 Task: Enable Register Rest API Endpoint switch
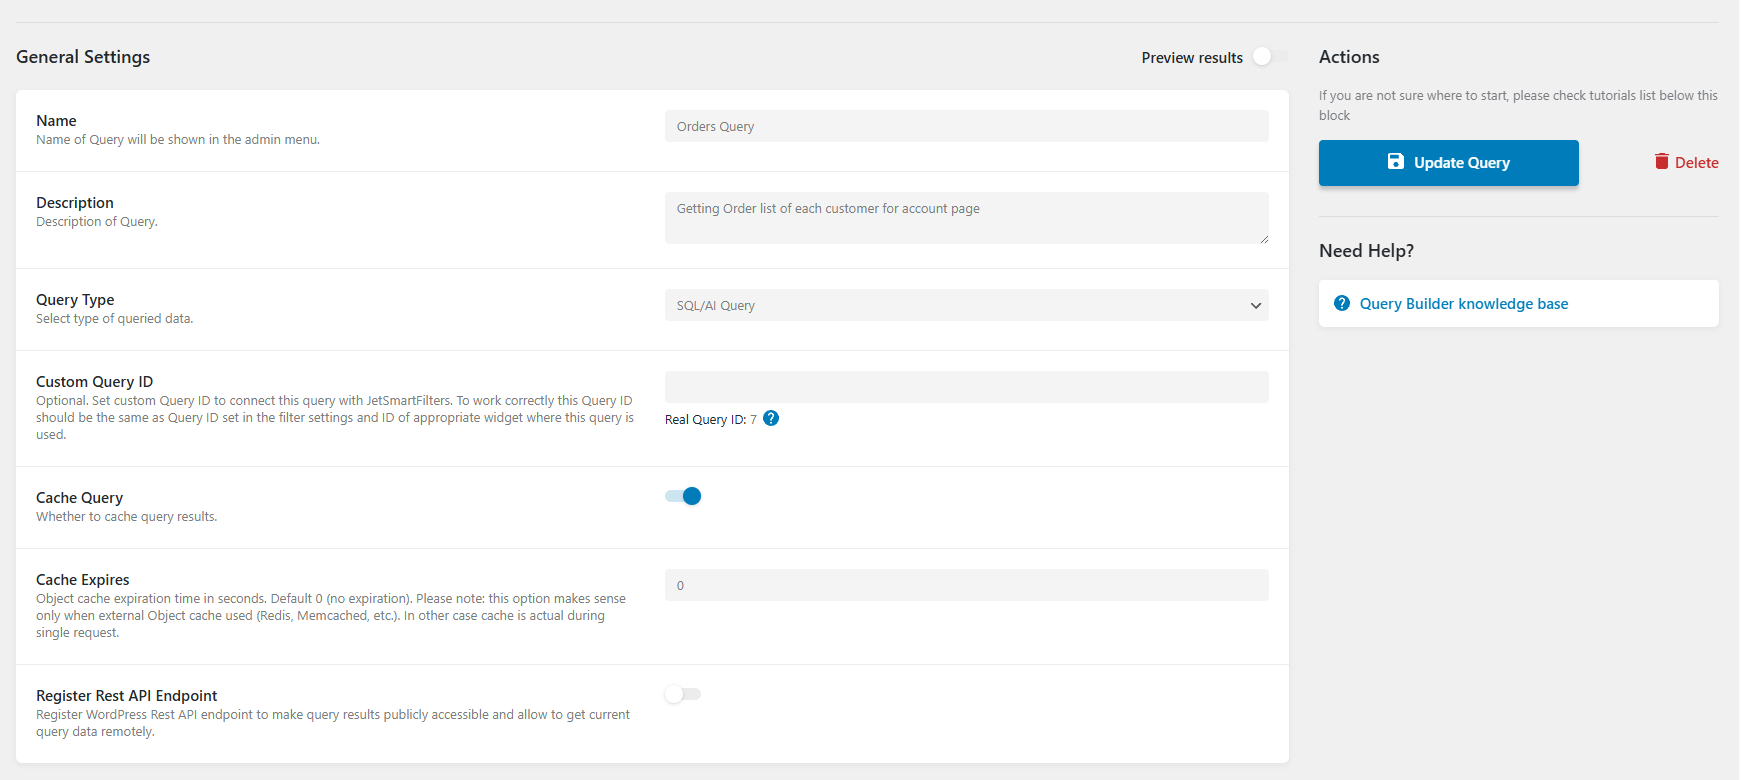point(683,694)
